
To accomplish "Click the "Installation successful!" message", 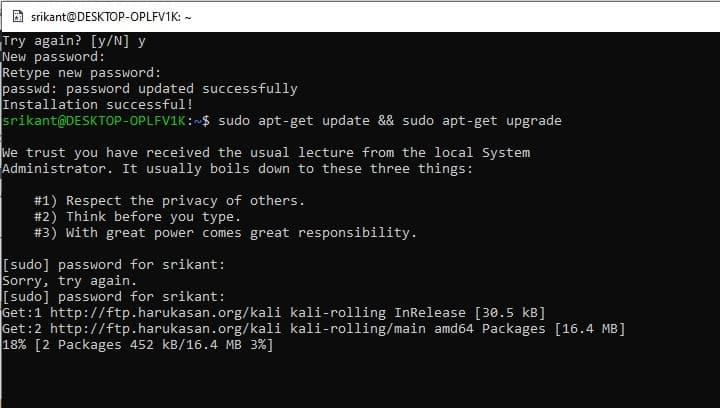I will [97, 105].
